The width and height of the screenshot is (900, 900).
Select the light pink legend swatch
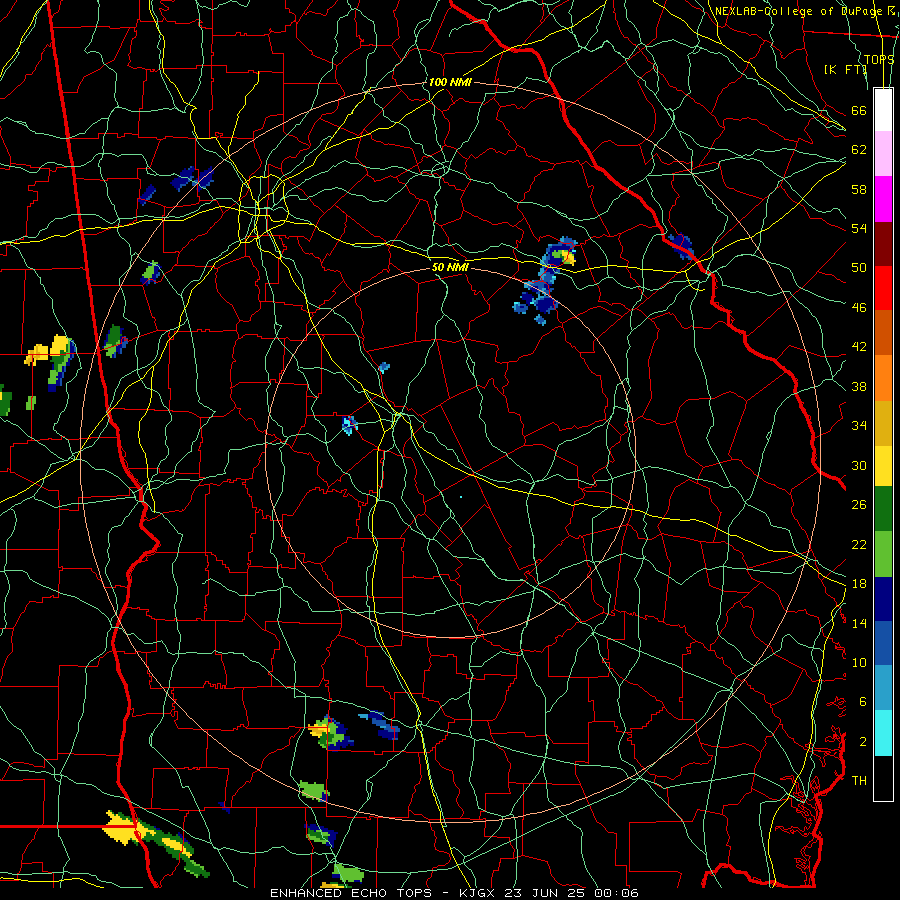tap(883, 154)
